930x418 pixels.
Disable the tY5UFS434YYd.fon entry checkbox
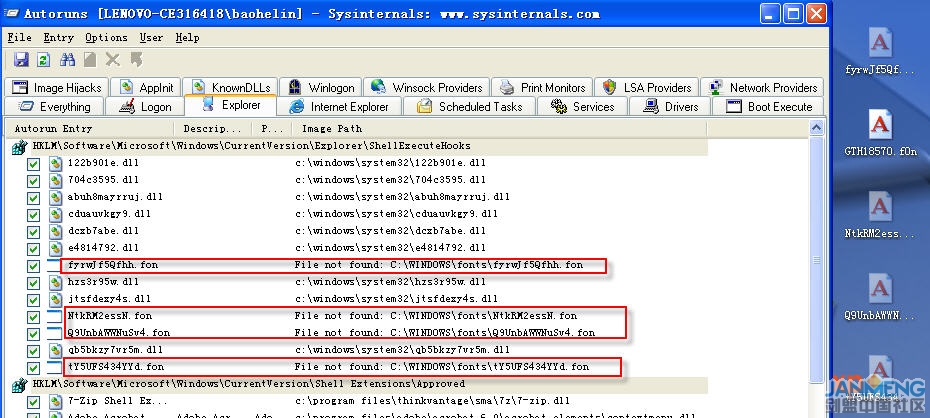[33, 368]
